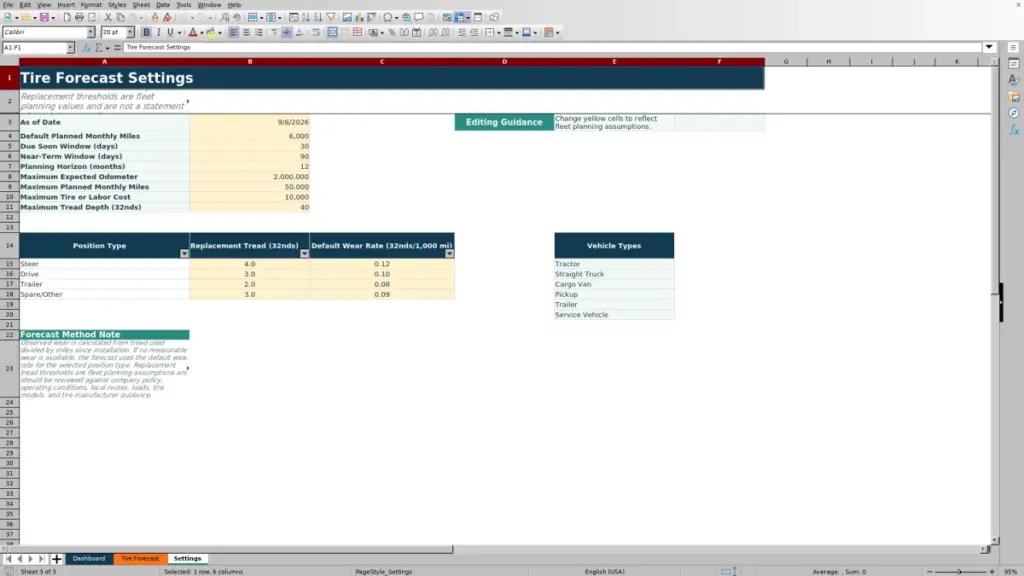
Task: Click the Insert Comment icon
Action: pyautogui.click(x=419, y=17)
